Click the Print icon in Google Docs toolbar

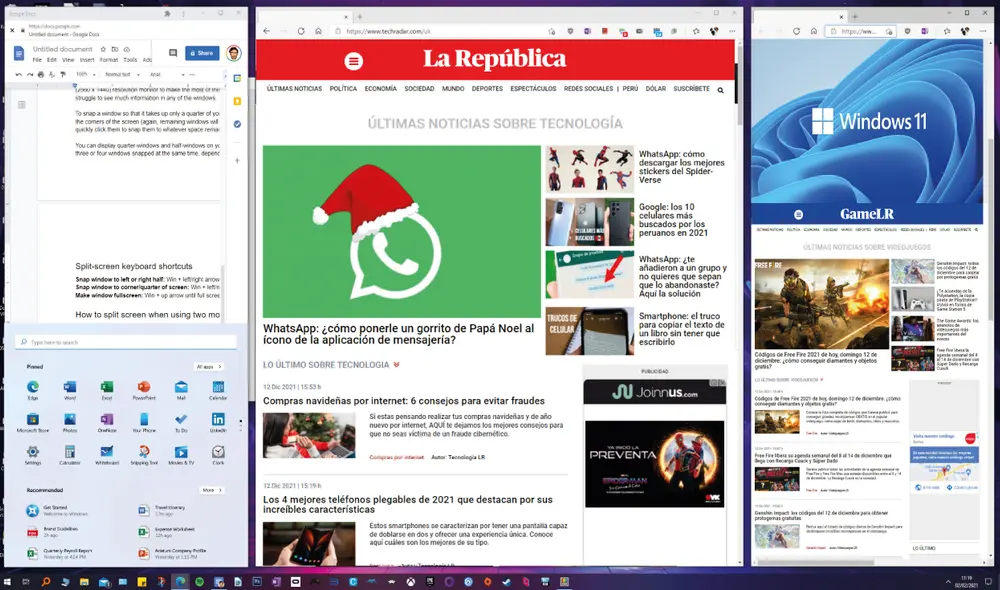click(x=40, y=74)
